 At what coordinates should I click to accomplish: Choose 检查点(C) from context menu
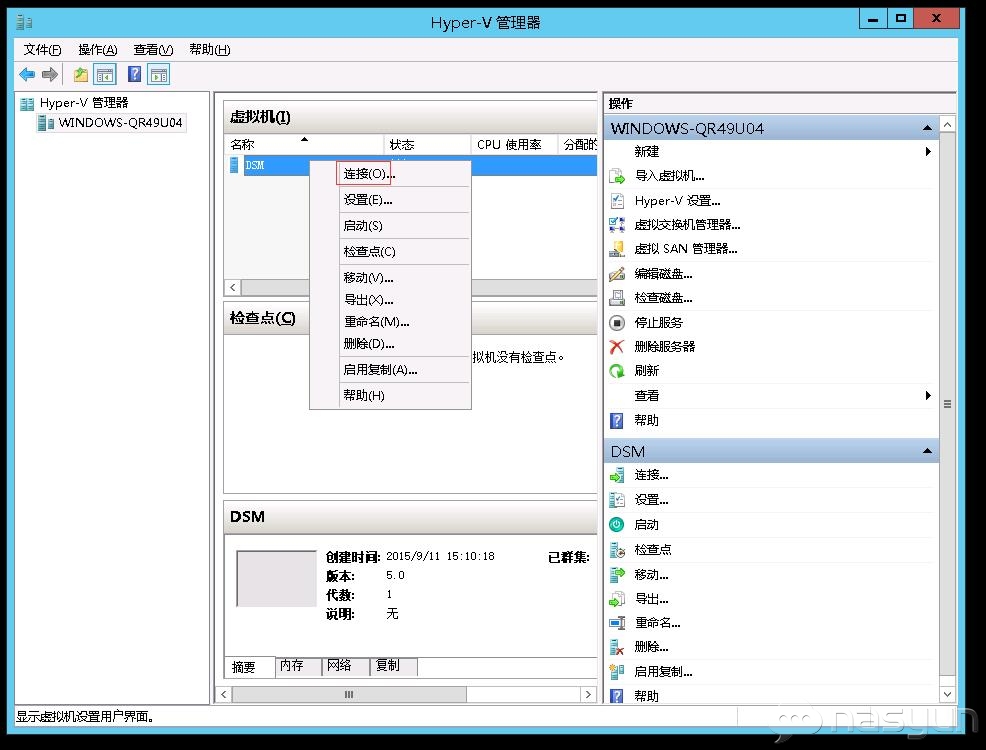pyautogui.click(x=391, y=251)
